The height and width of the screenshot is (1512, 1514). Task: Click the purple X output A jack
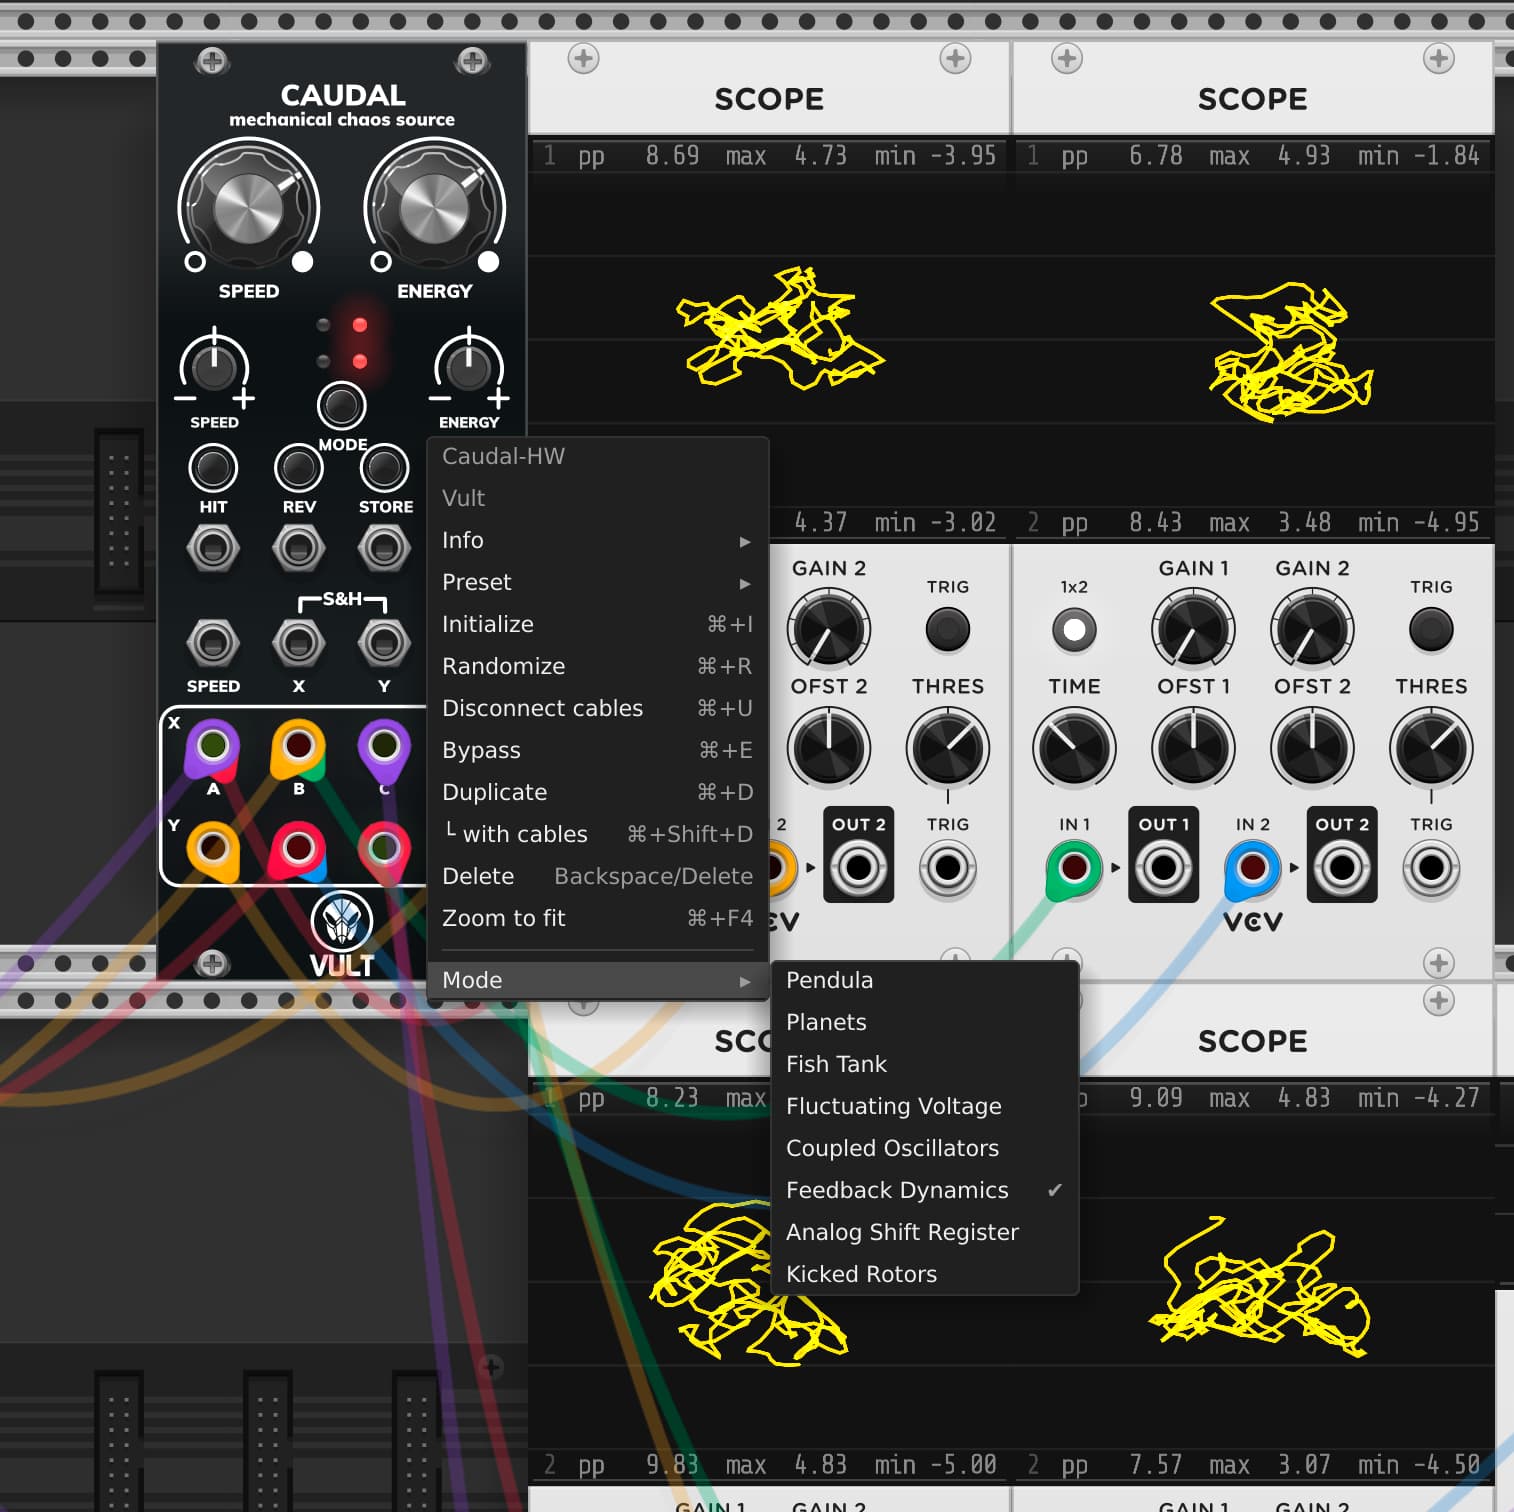(x=212, y=746)
